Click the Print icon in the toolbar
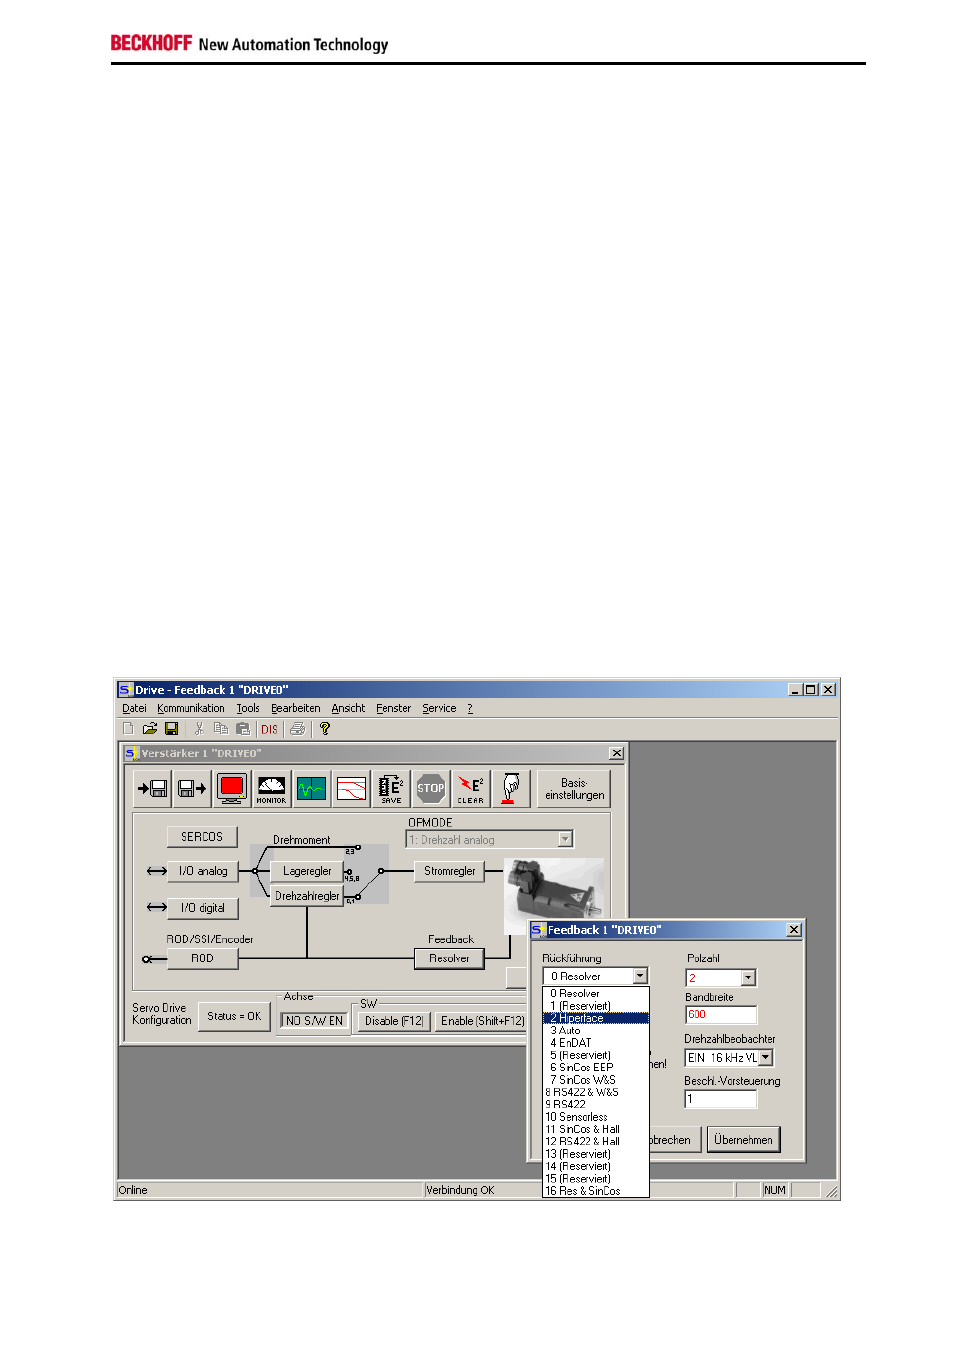 (x=297, y=729)
